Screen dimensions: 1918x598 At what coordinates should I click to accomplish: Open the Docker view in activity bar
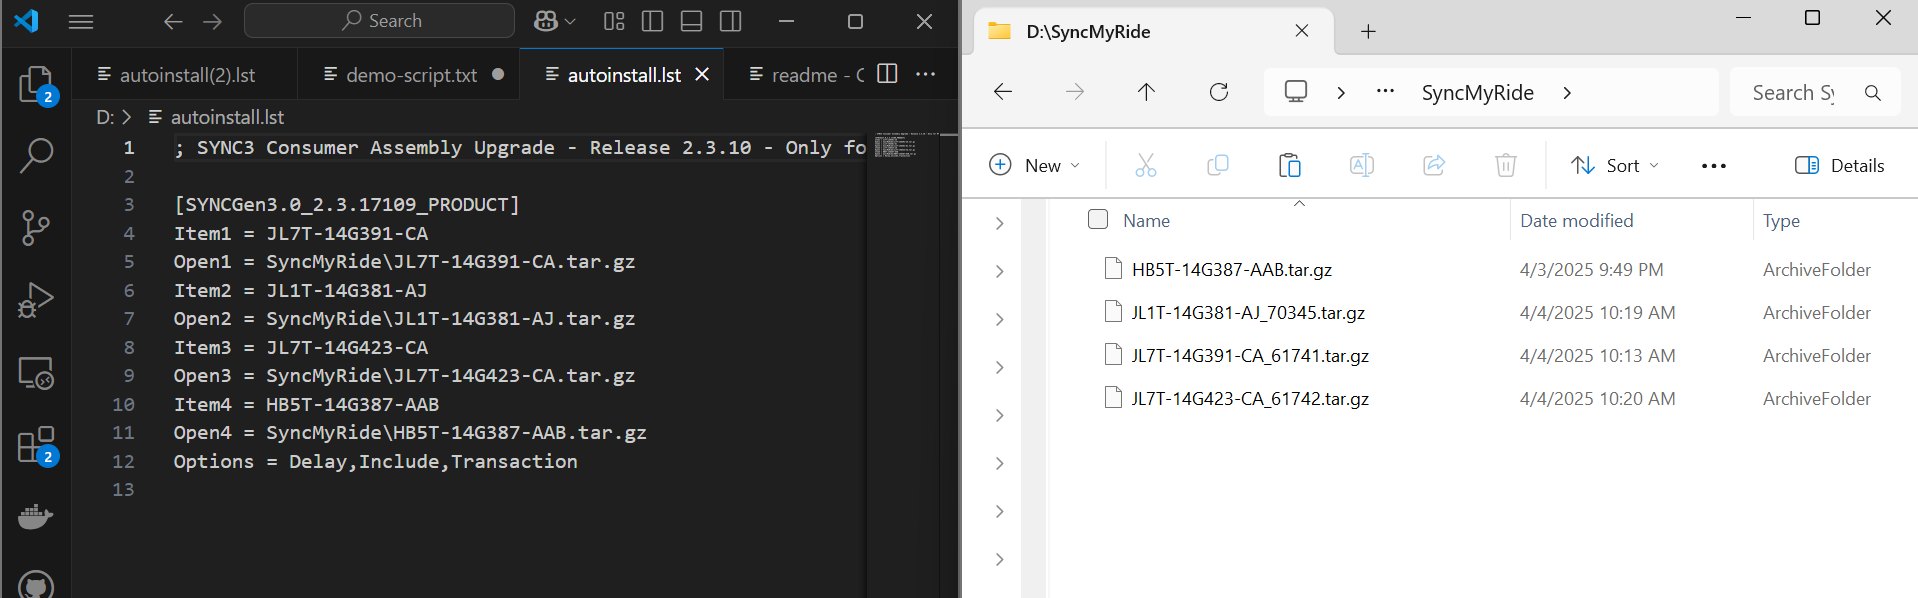(x=37, y=517)
